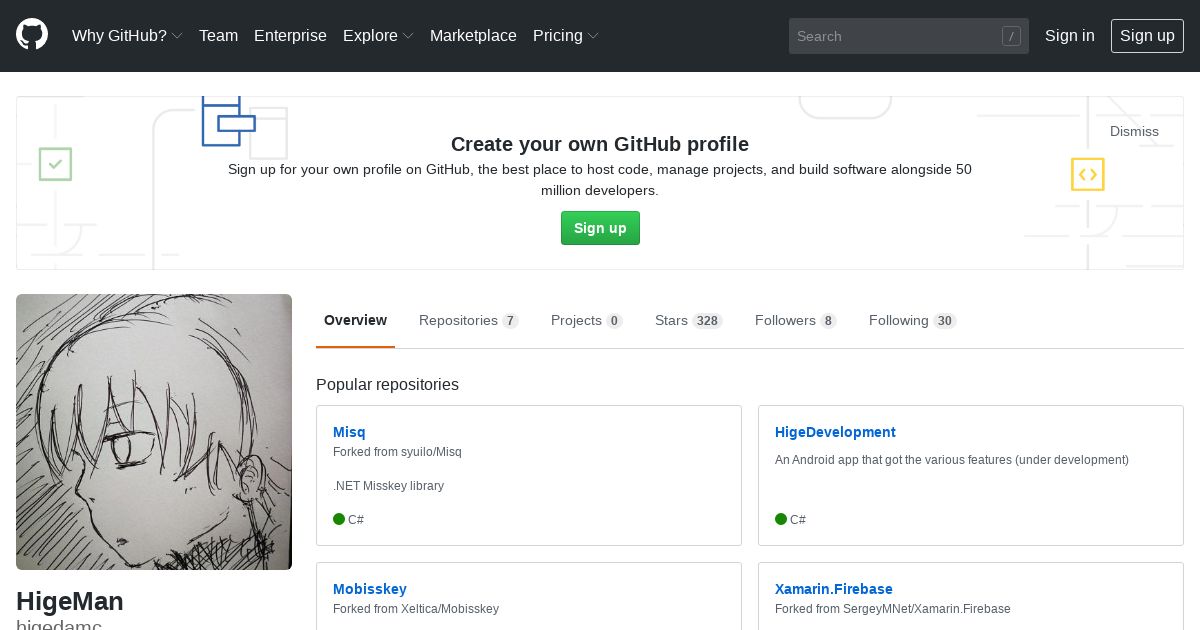Click the Followers count badge 8
The height and width of the screenshot is (630, 1200).
tap(828, 321)
